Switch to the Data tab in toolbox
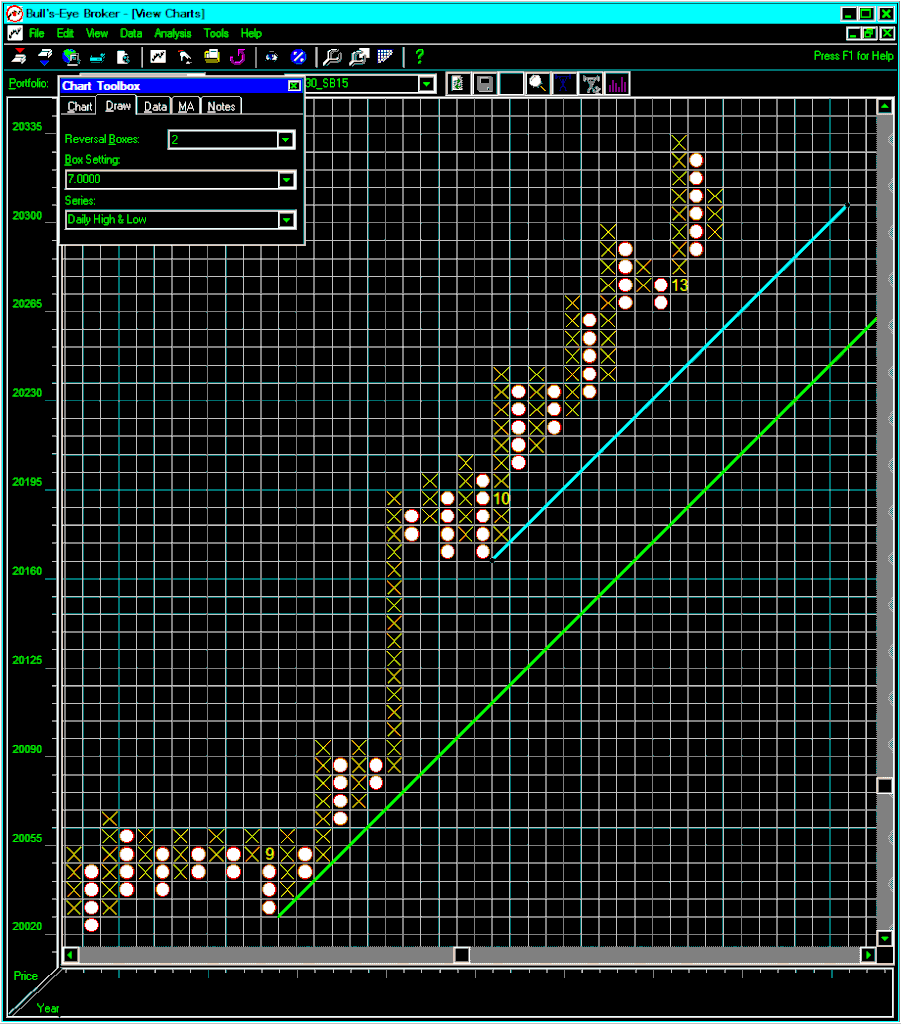Viewport: 901px width, 1024px height. (155, 106)
